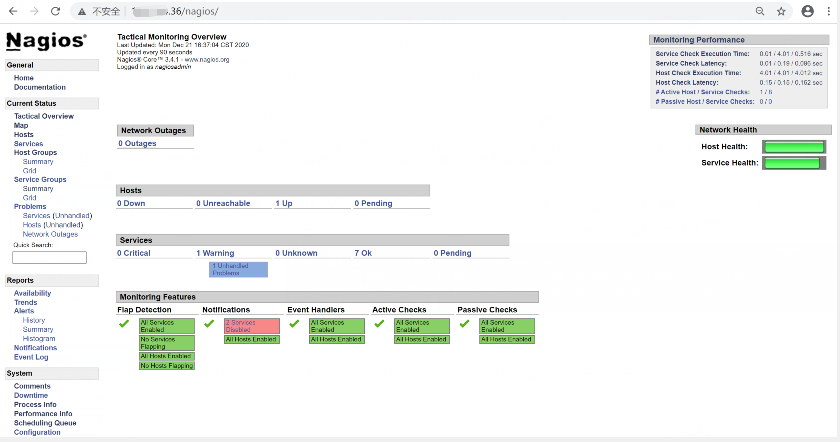
Task: Click Passive Host / Service Checks link
Action: coord(704,102)
